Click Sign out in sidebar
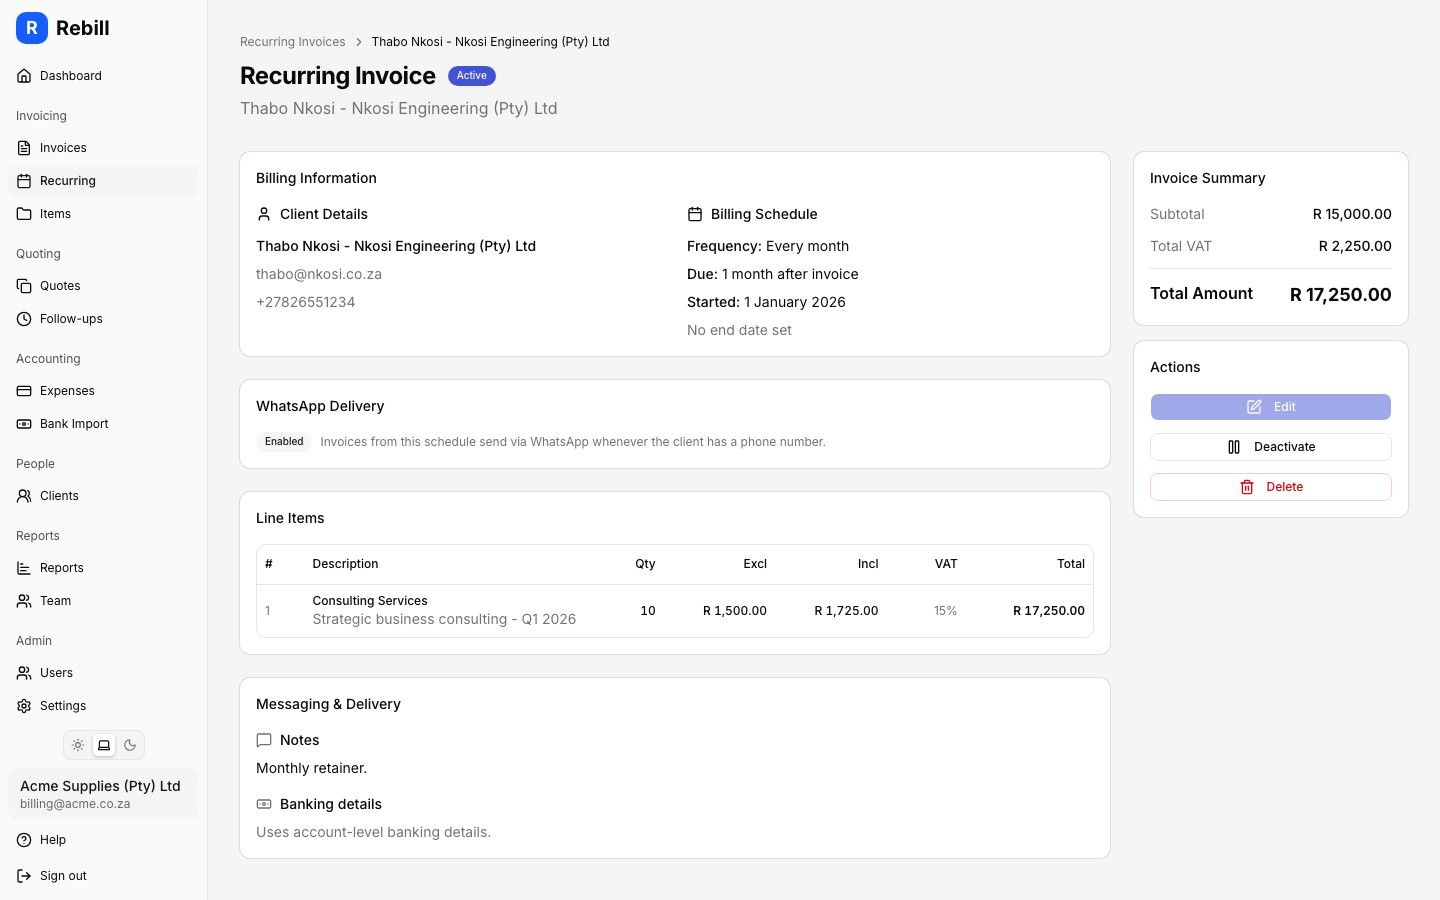 [104, 876]
